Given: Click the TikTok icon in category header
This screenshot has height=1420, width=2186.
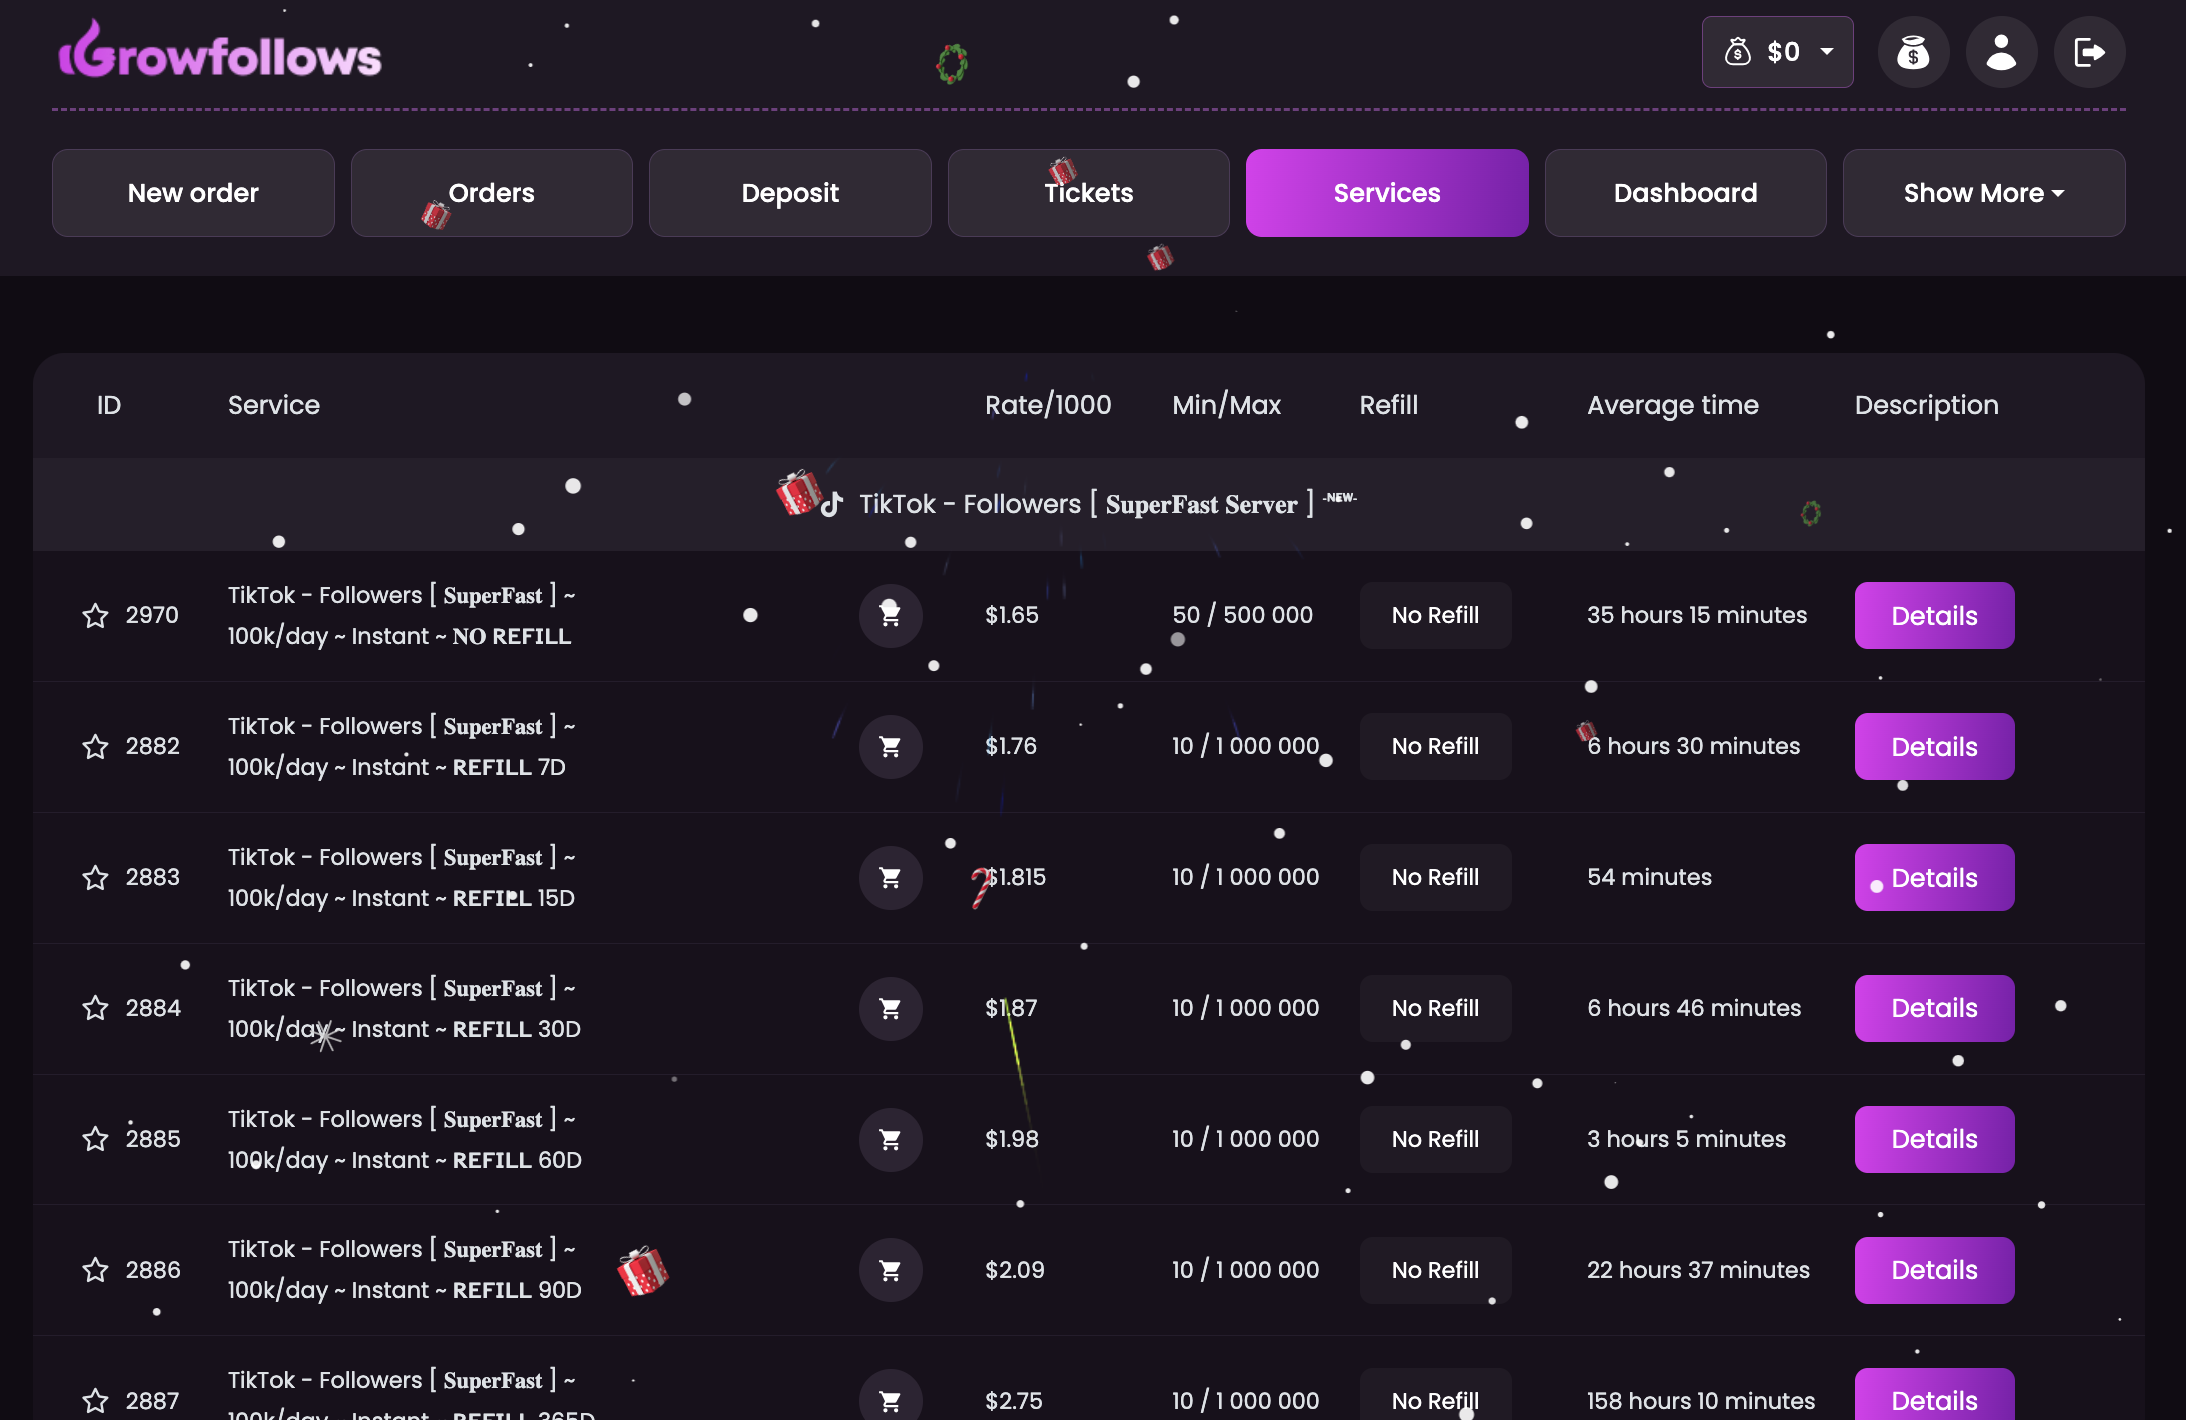Looking at the screenshot, I should pyautogui.click(x=832, y=504).
